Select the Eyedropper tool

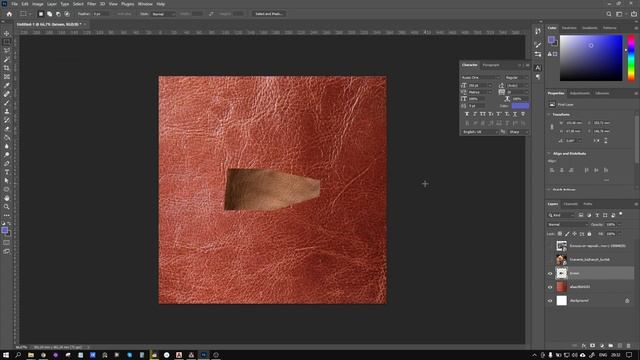[x=7, y=85]
